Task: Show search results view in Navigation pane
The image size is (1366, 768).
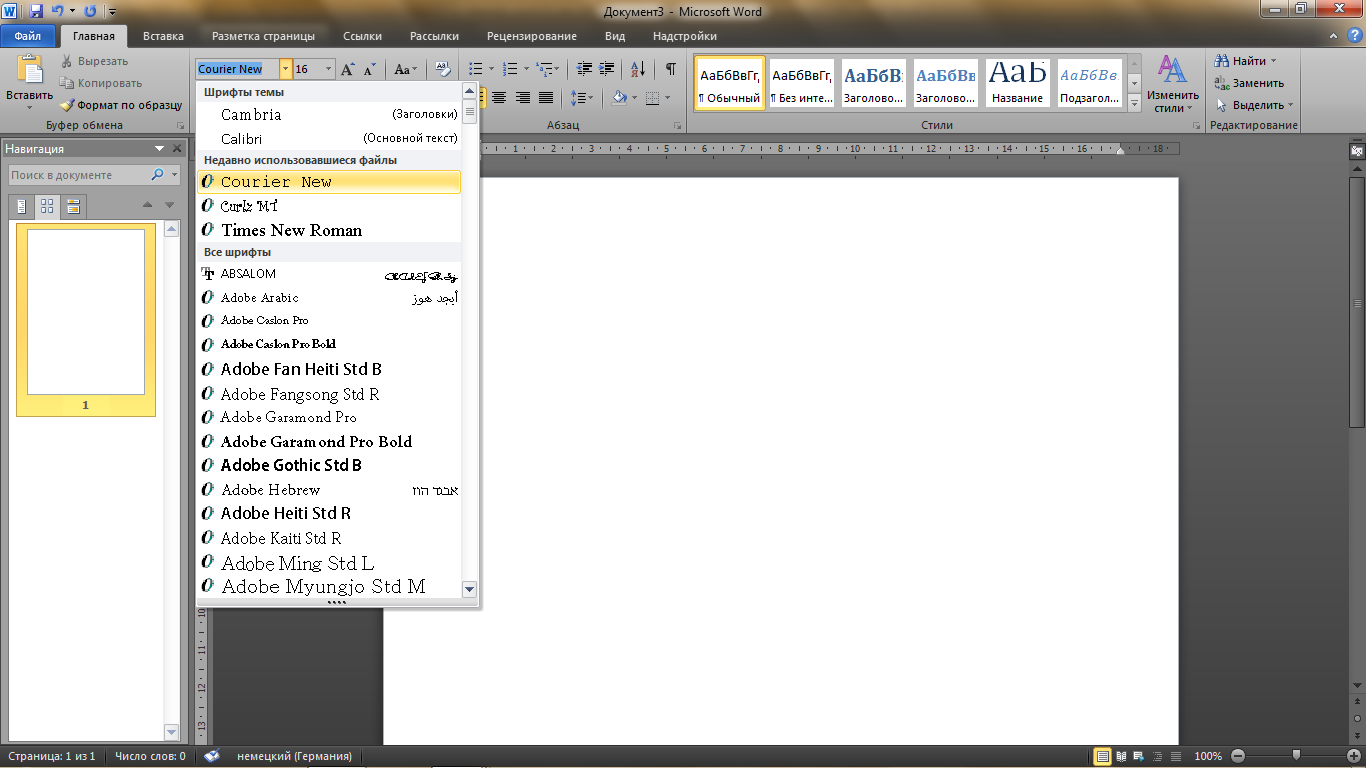Action: tap(73, 207)
